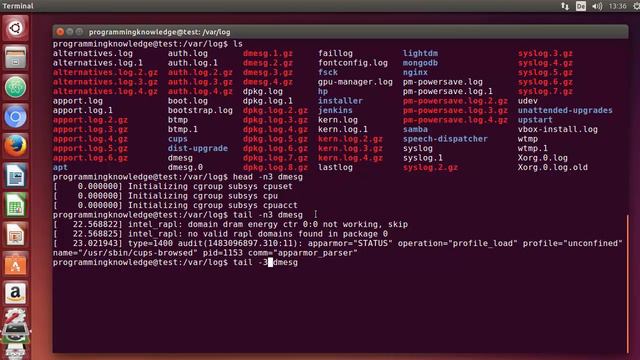
Task: Open LibreOffice Impress from the launcher
Action: tap(16, 235)
